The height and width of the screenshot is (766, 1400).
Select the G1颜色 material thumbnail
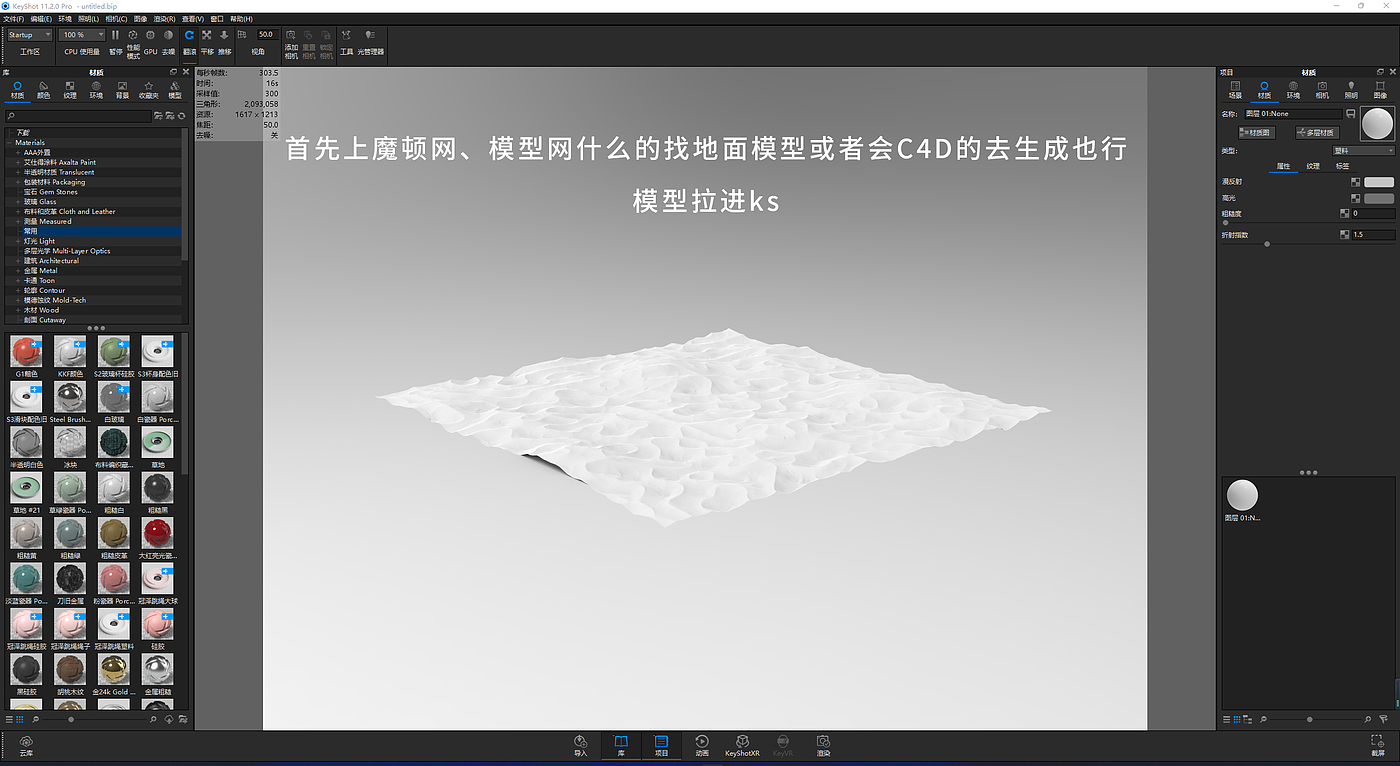point(25,351)
